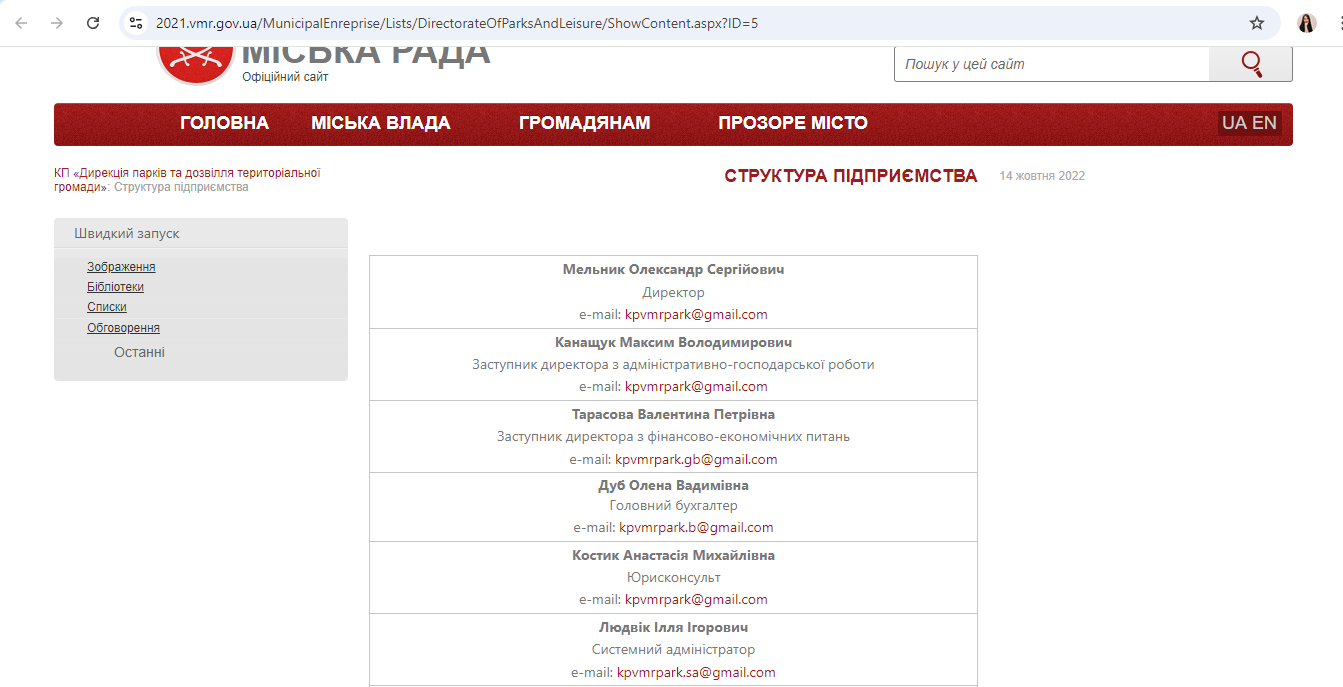Click in the site search field
The width and height of the screenshot is (1343, 687).
(x=1050, y=64)
